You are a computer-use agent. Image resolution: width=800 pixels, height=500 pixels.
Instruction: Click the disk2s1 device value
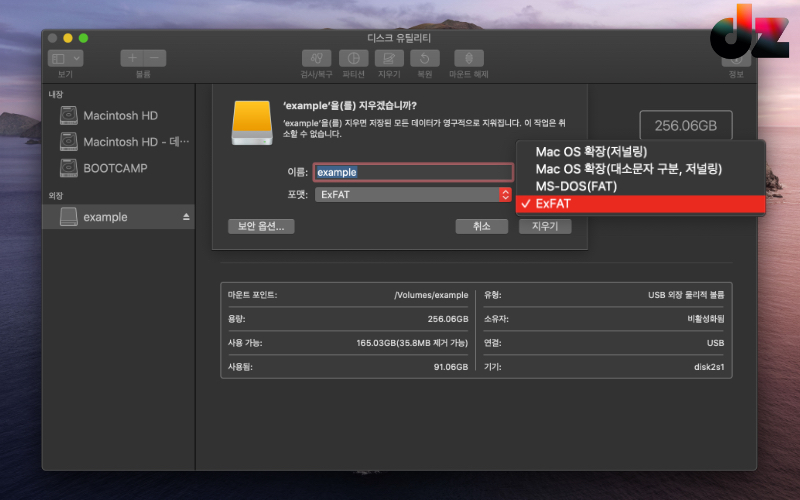[x=709, y=367]
